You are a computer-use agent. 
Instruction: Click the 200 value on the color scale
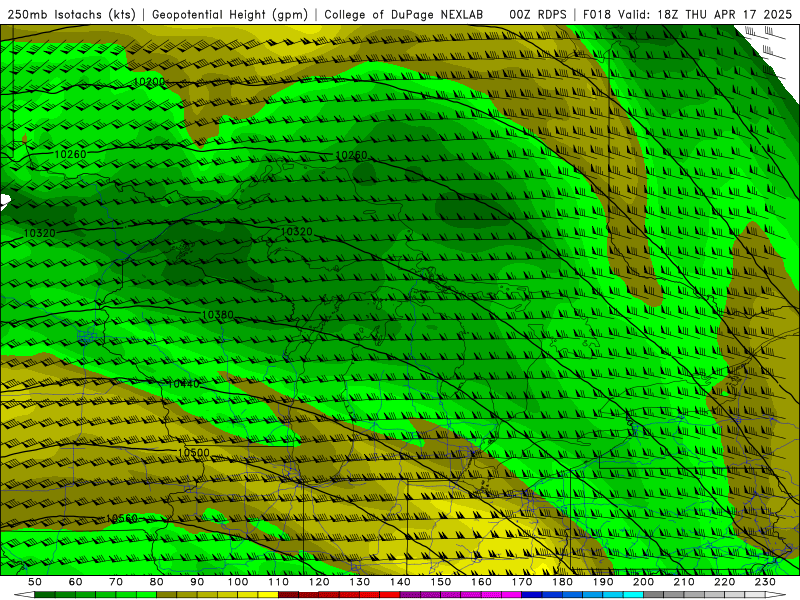click(x=643, y=582)
